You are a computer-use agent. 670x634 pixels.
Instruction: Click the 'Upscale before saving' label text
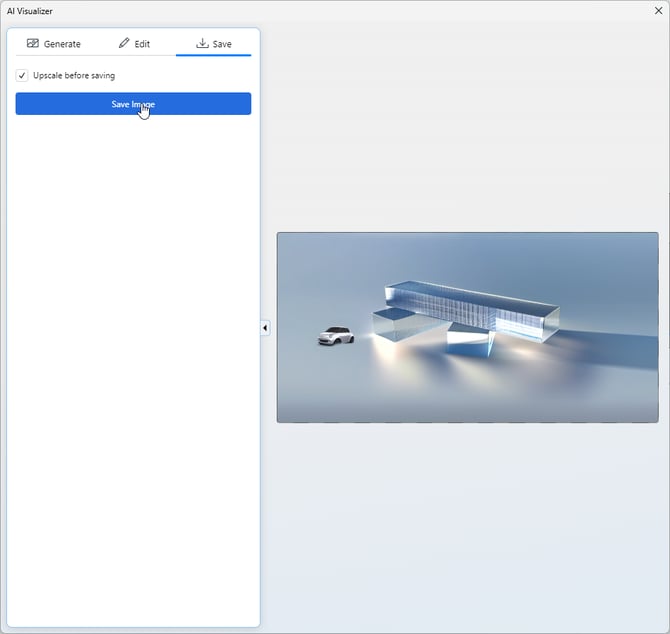74,76
